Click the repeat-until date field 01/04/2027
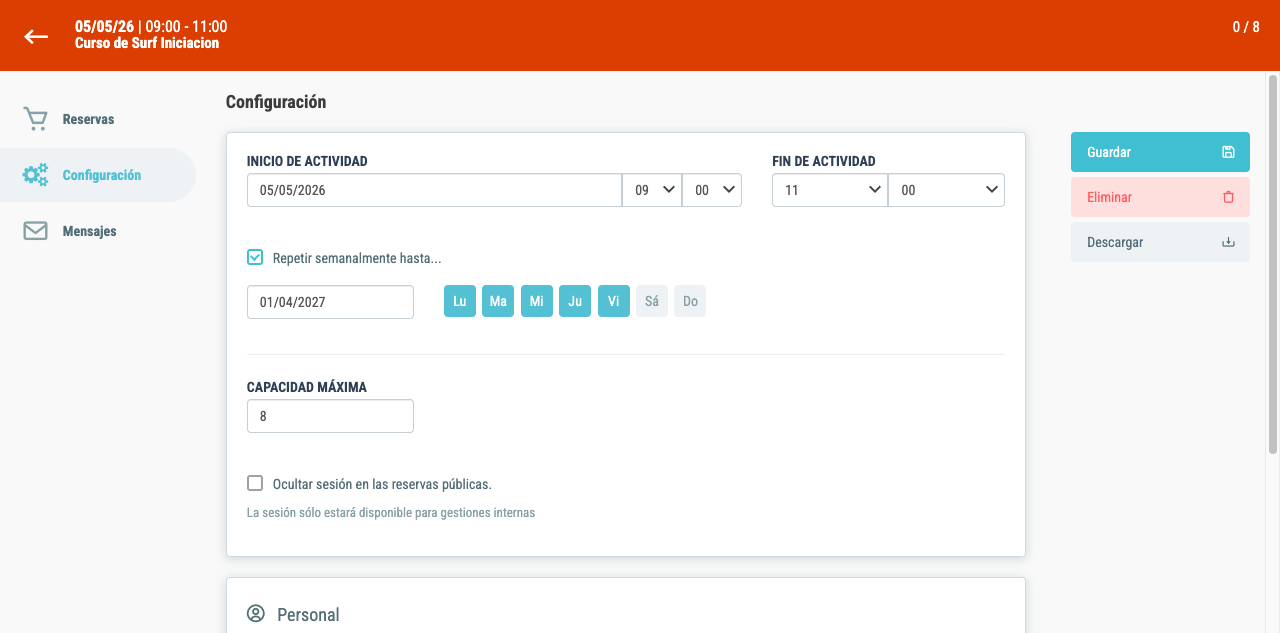1280x633 pixels. point(330,302)
